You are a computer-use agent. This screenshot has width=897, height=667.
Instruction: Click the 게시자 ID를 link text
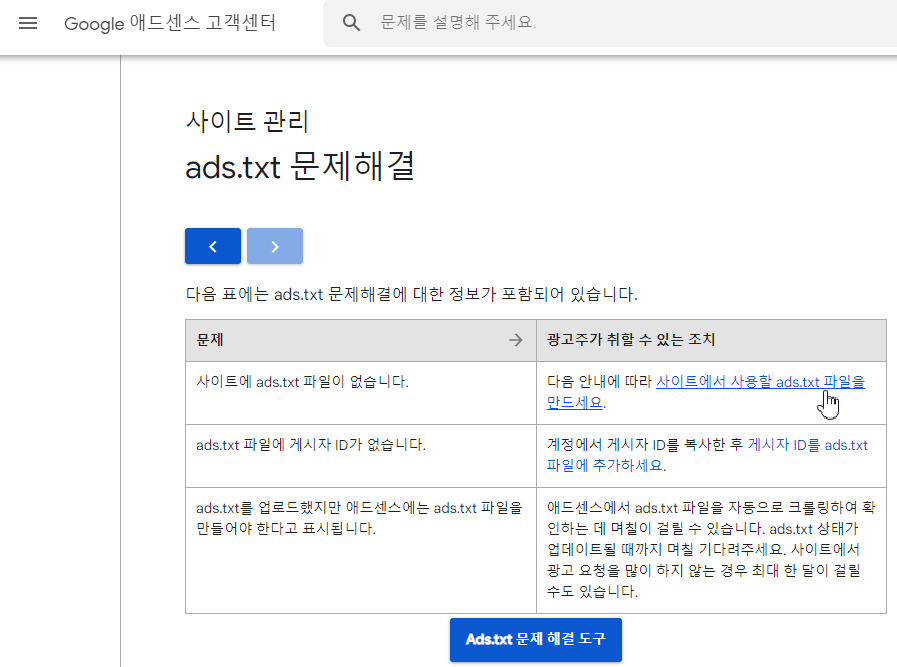pyautogui.click(x=783, y=445)
